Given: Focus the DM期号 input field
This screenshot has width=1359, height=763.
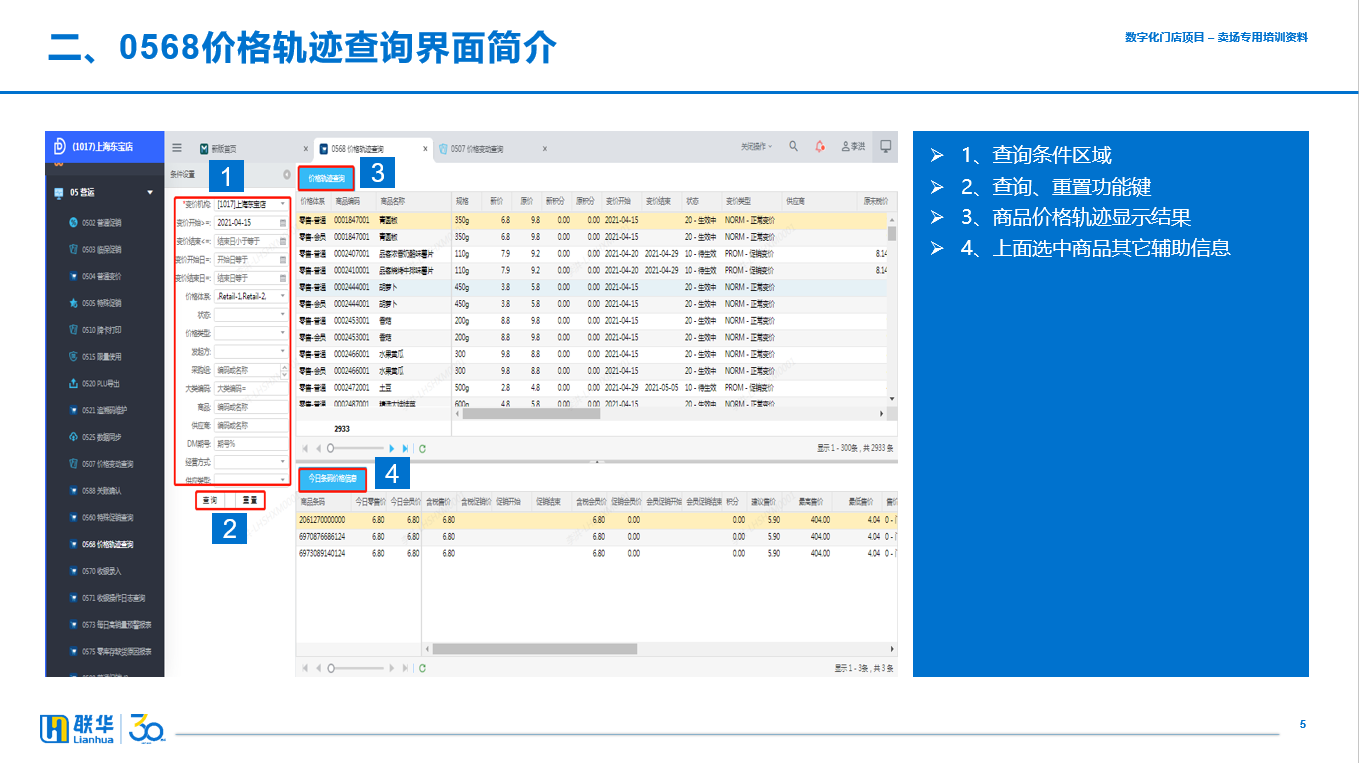Looking at the screenshot, I should pyautogui.click(x=251, y=444).
